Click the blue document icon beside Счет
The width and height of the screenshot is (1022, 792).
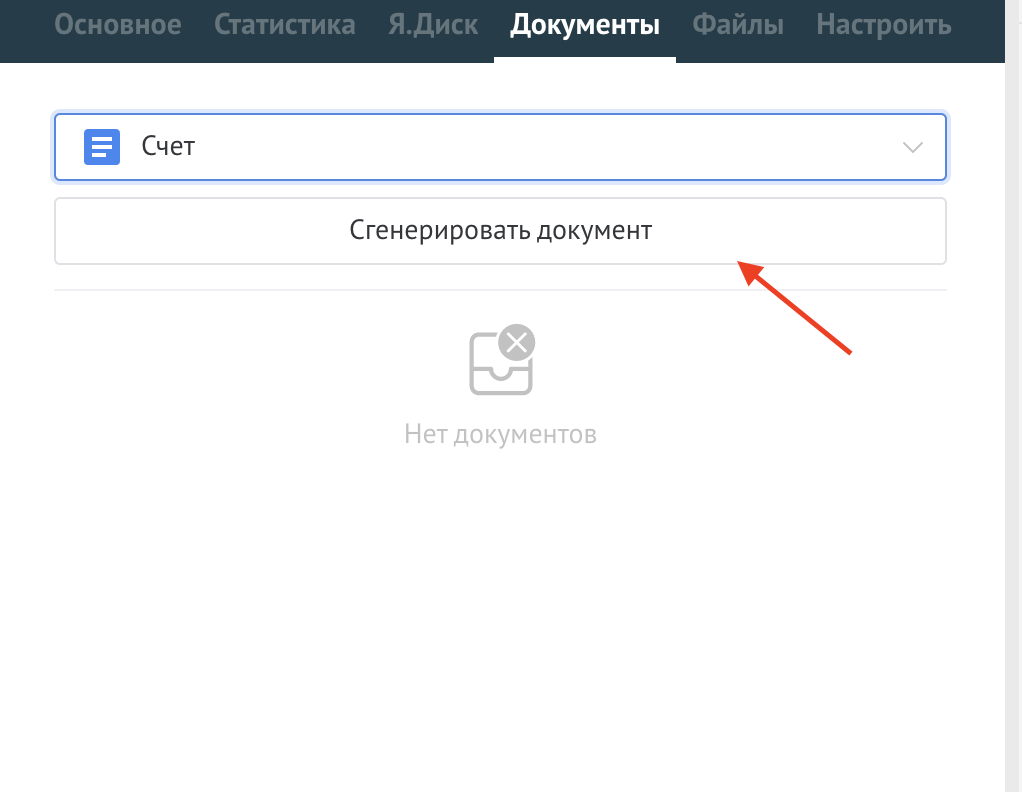[101, 147]
